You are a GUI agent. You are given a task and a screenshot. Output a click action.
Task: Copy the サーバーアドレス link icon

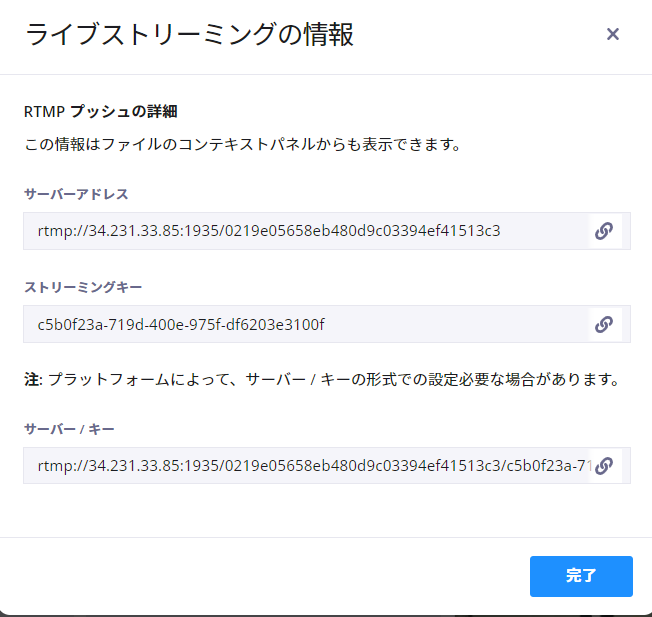click(x=604, y=231)
